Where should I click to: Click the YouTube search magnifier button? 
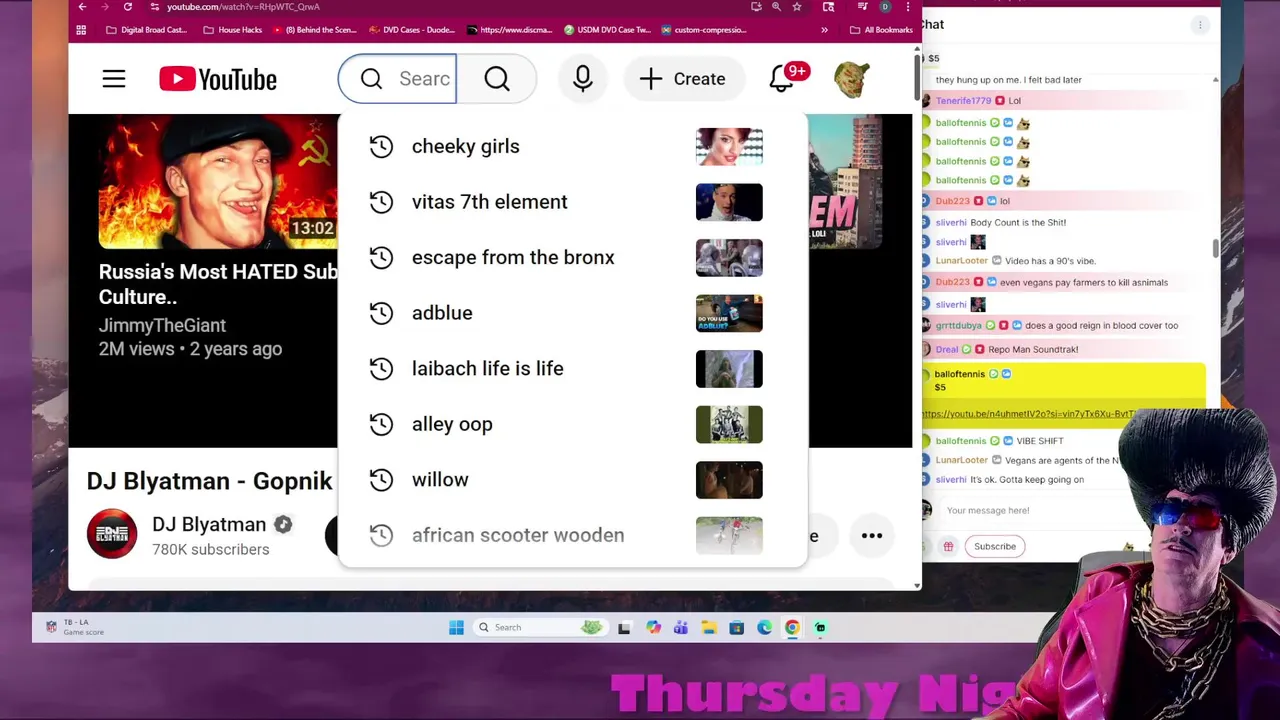coord(497,79)
